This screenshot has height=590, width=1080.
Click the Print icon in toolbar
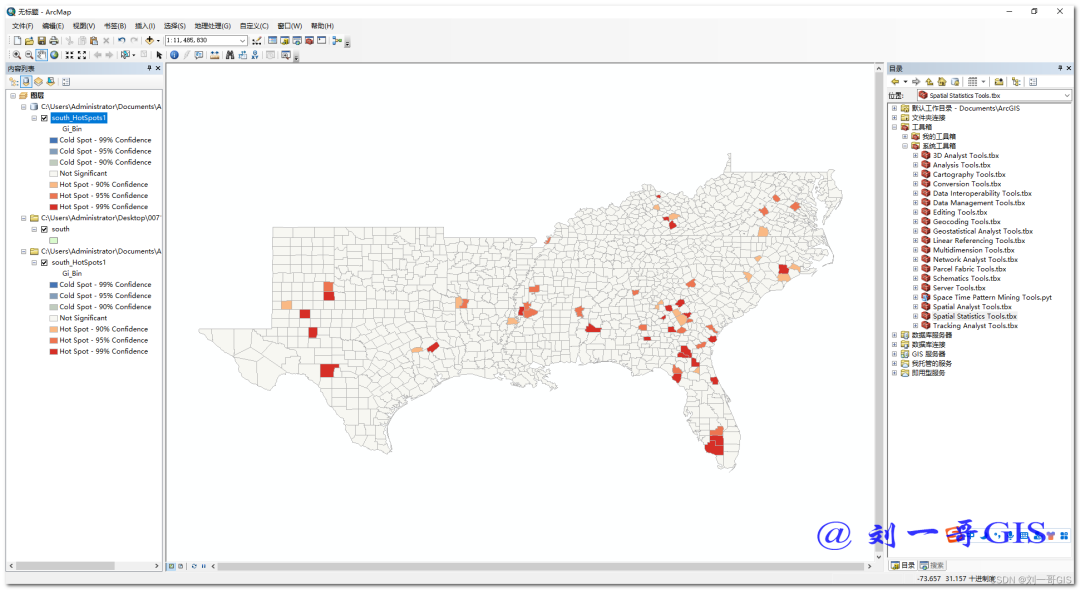click(x=53, y=41)
